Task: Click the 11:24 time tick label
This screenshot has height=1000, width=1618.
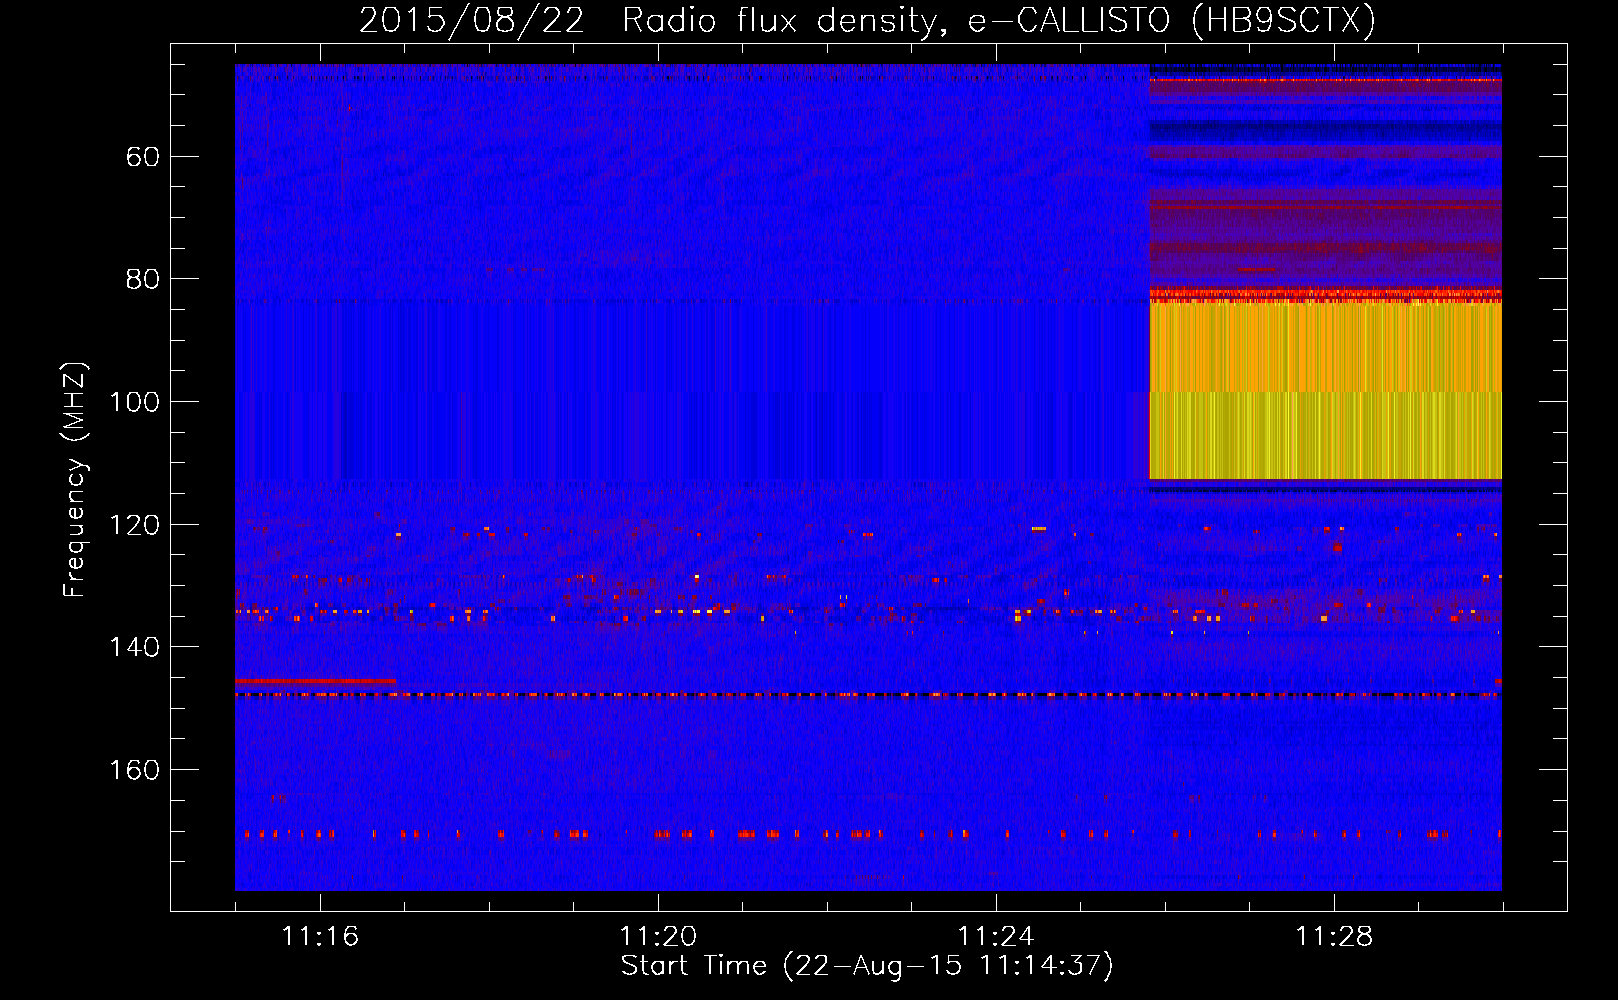Action: [x=996, y=937]
